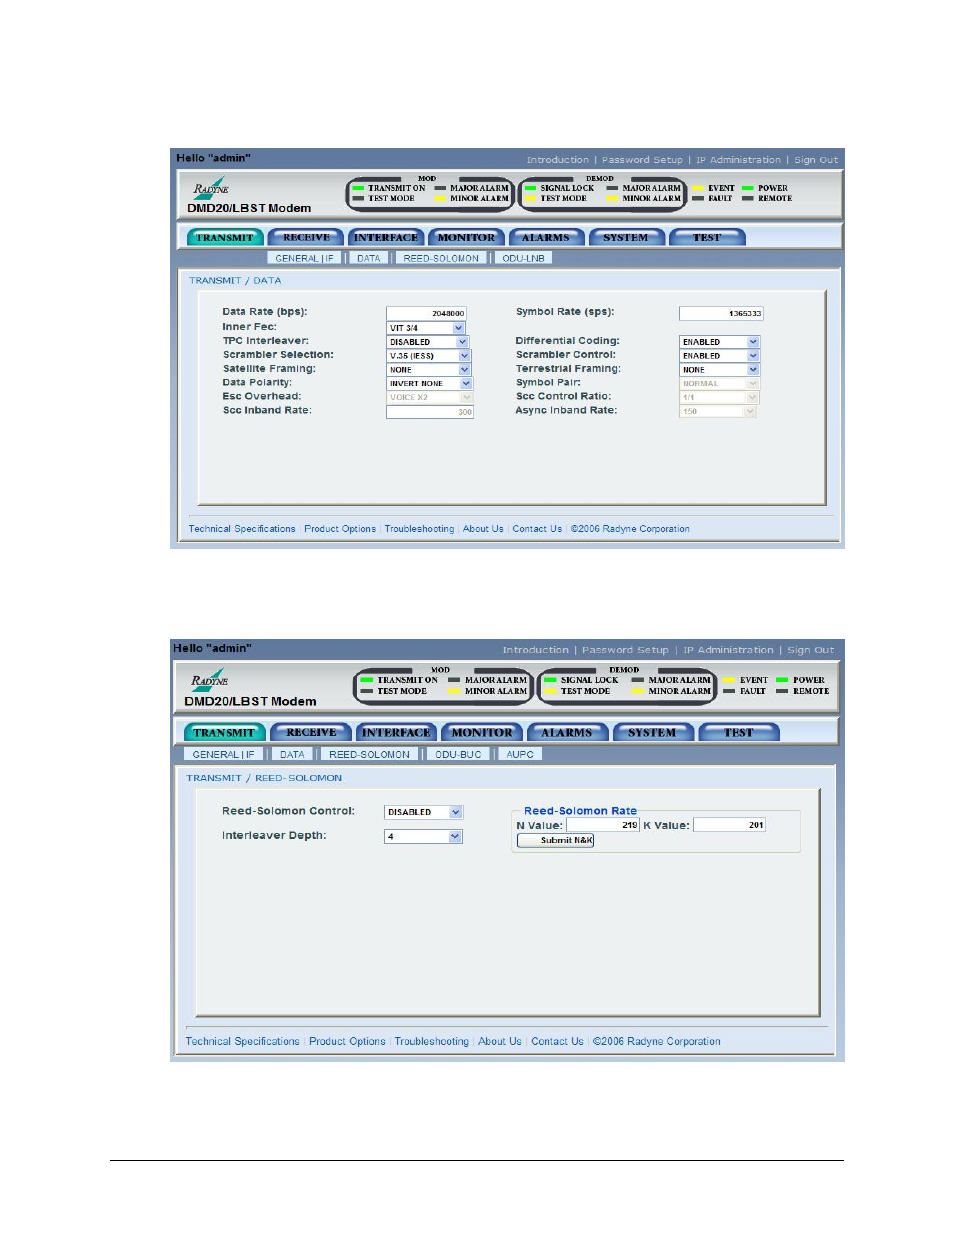Screen dimensions: 954x1235
Task: Click About Us on the Reed-Solomon page
Action: [x=499, y=1041]
